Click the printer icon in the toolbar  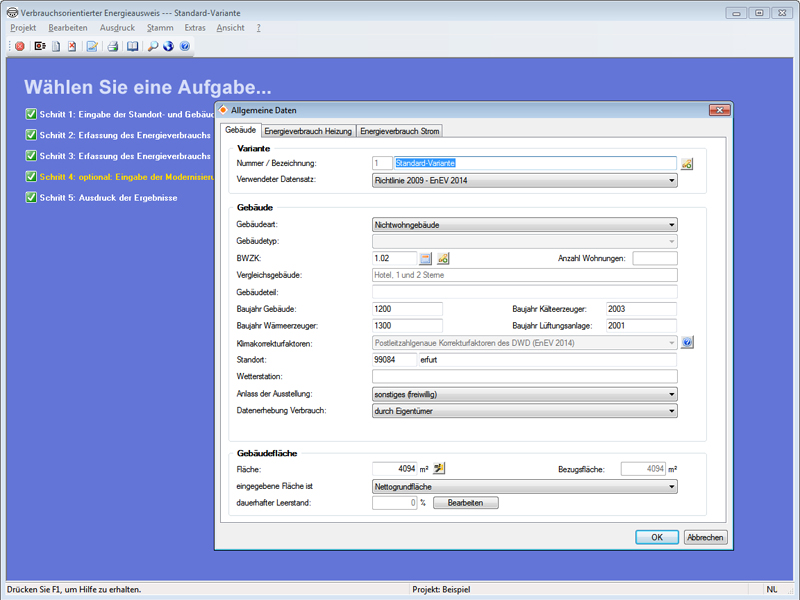click(113, 46)
